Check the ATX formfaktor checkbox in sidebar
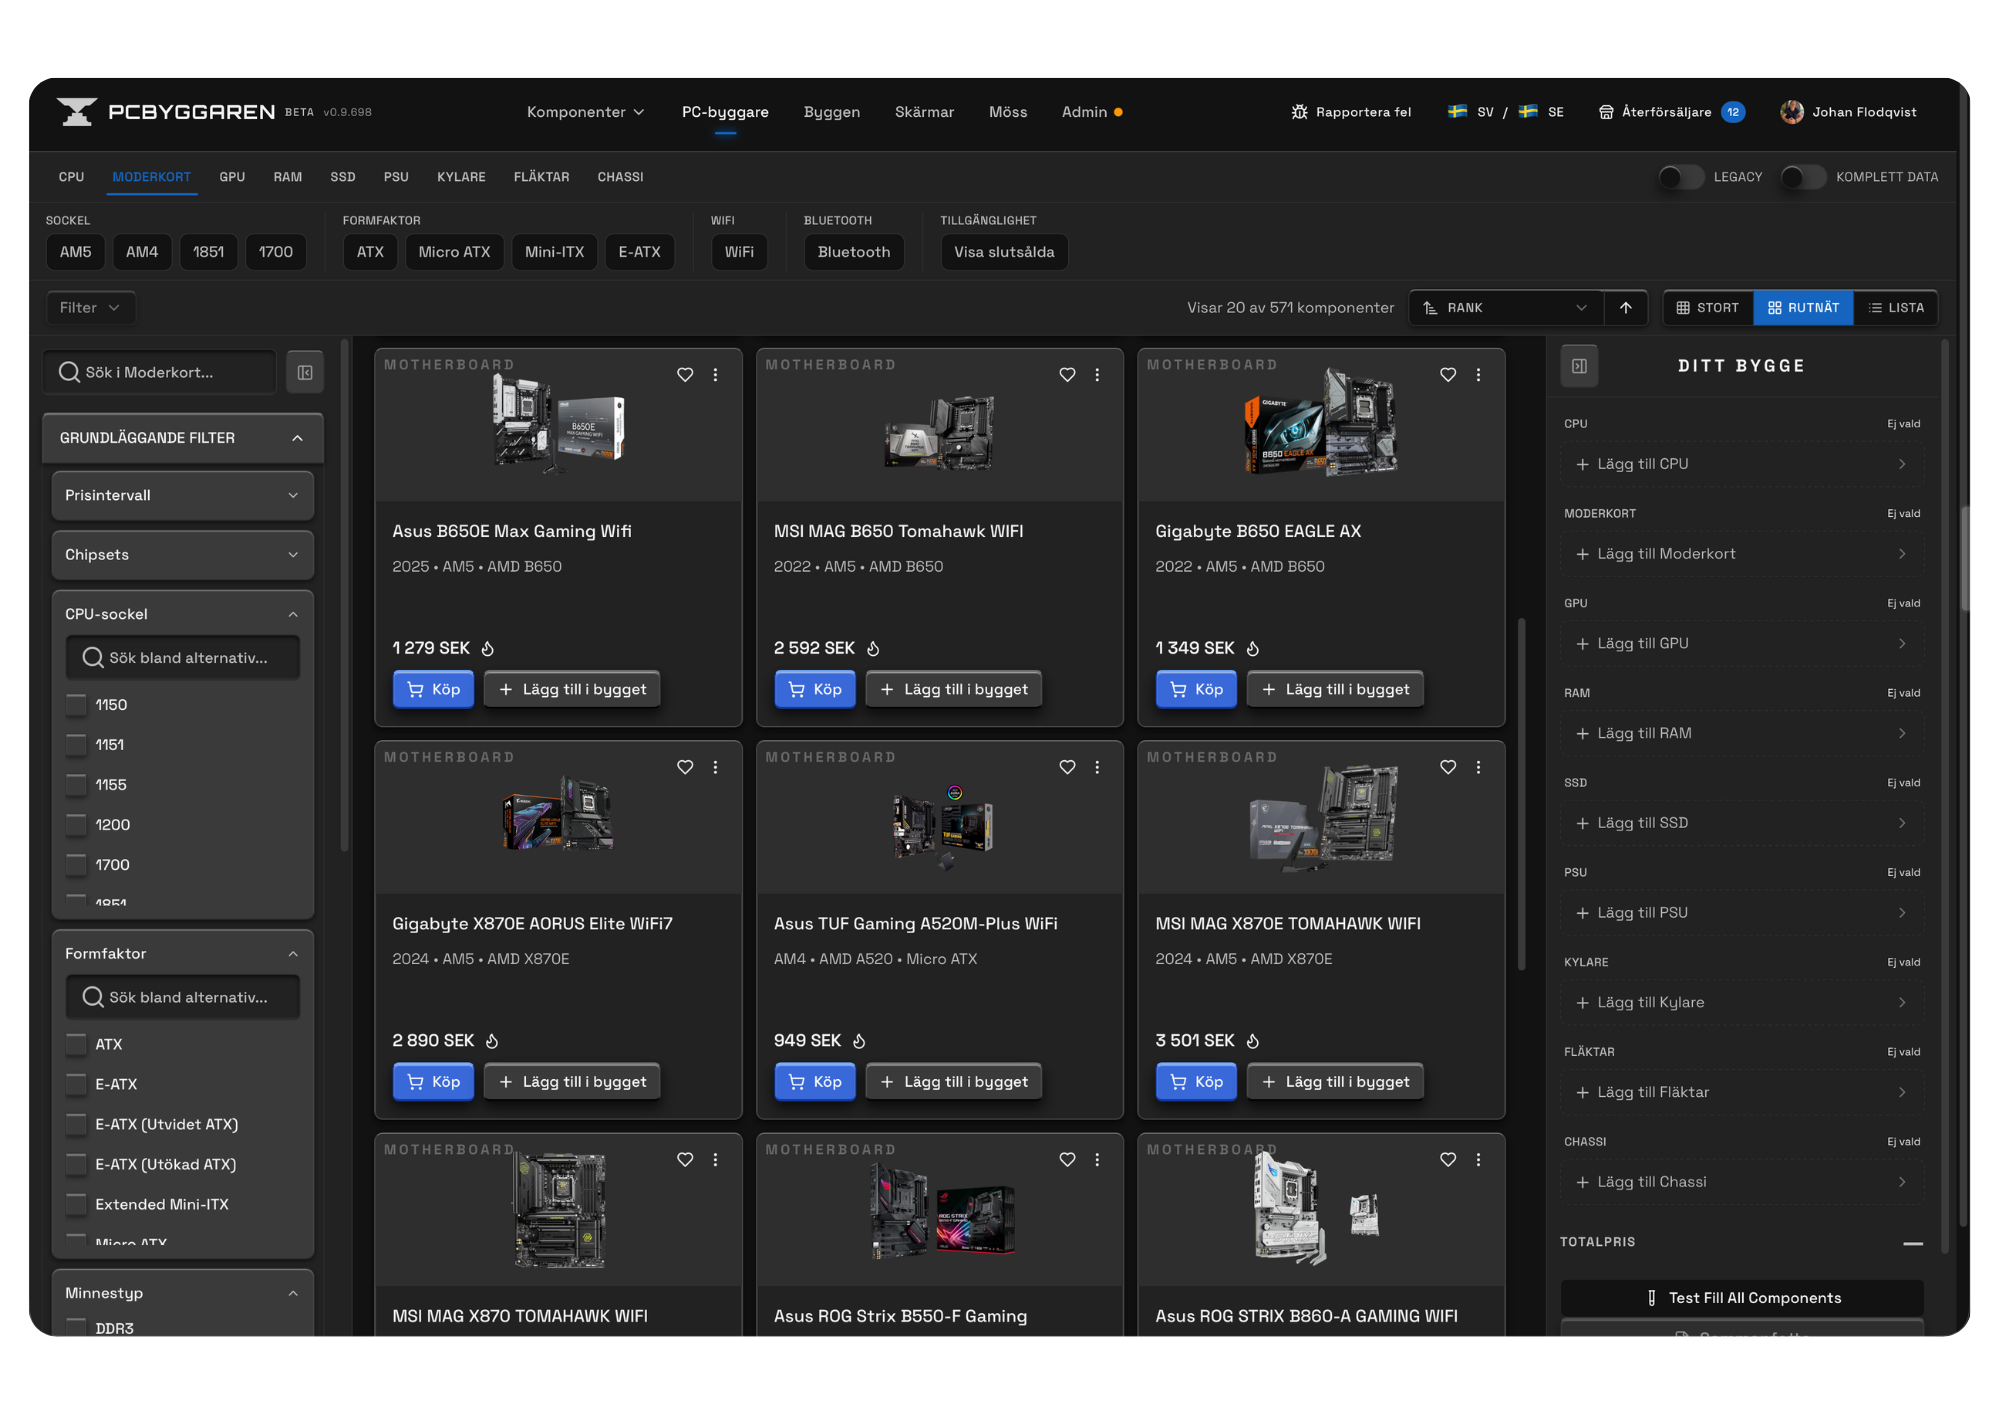 (76, 1044)
